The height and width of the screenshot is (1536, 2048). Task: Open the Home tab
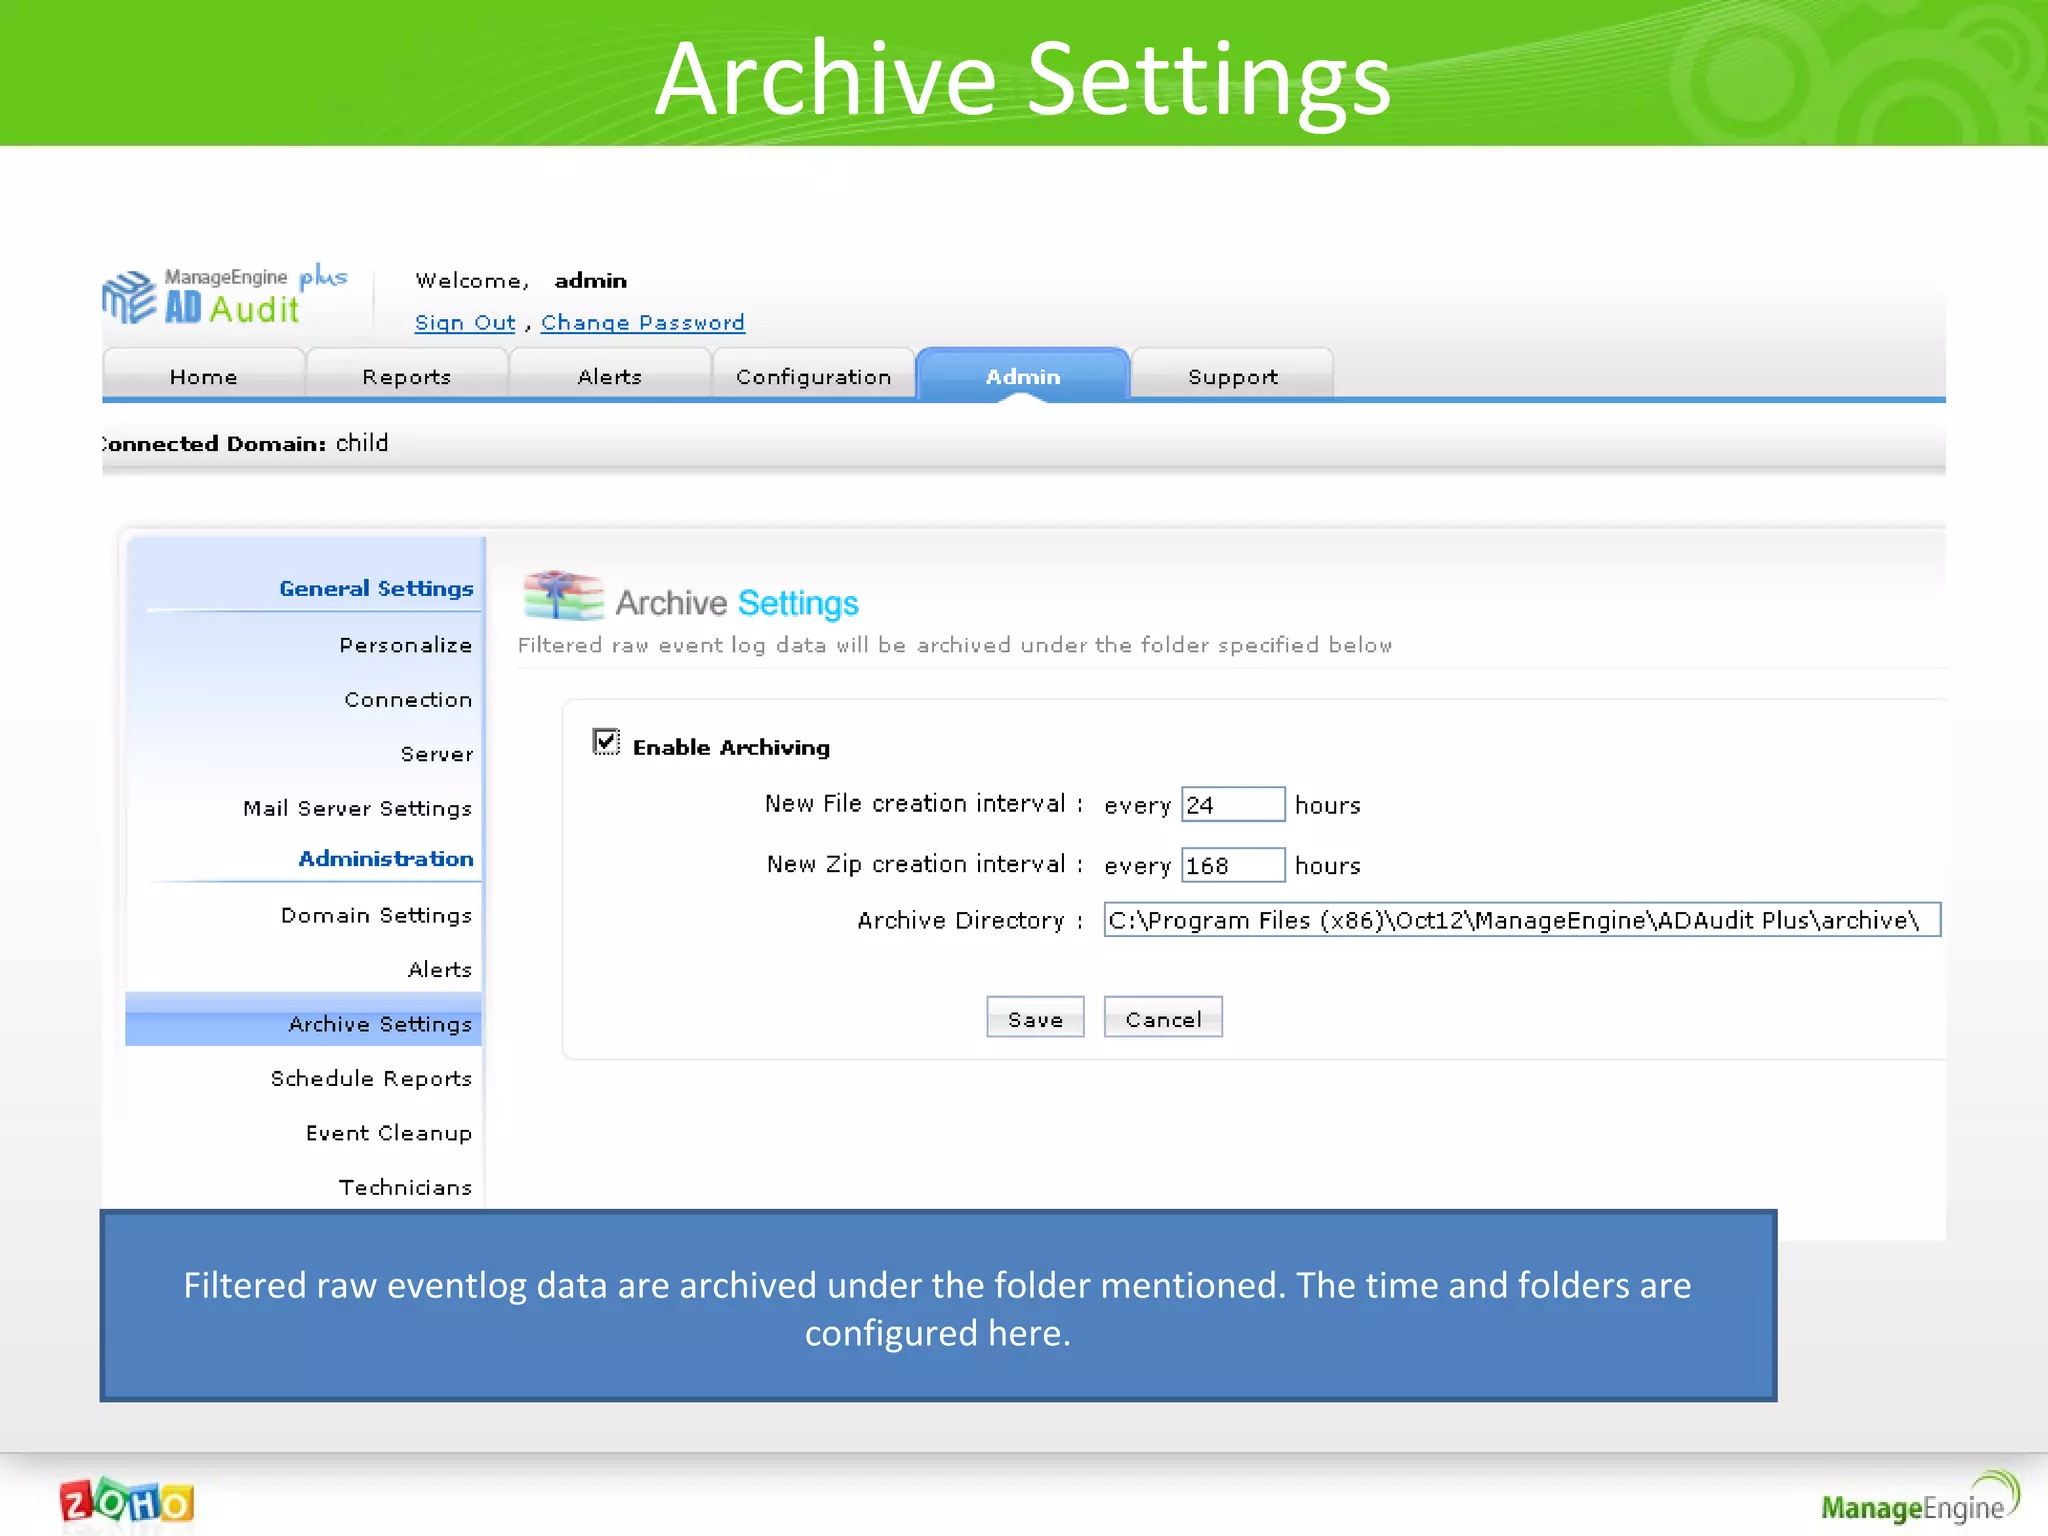tap(204, 376)
